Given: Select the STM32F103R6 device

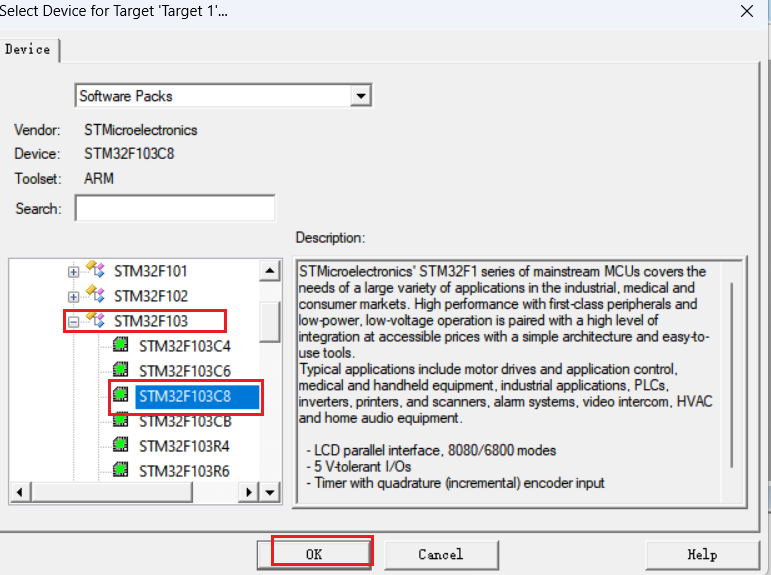Looking at the screenshot, I should (x=184, y=471).
